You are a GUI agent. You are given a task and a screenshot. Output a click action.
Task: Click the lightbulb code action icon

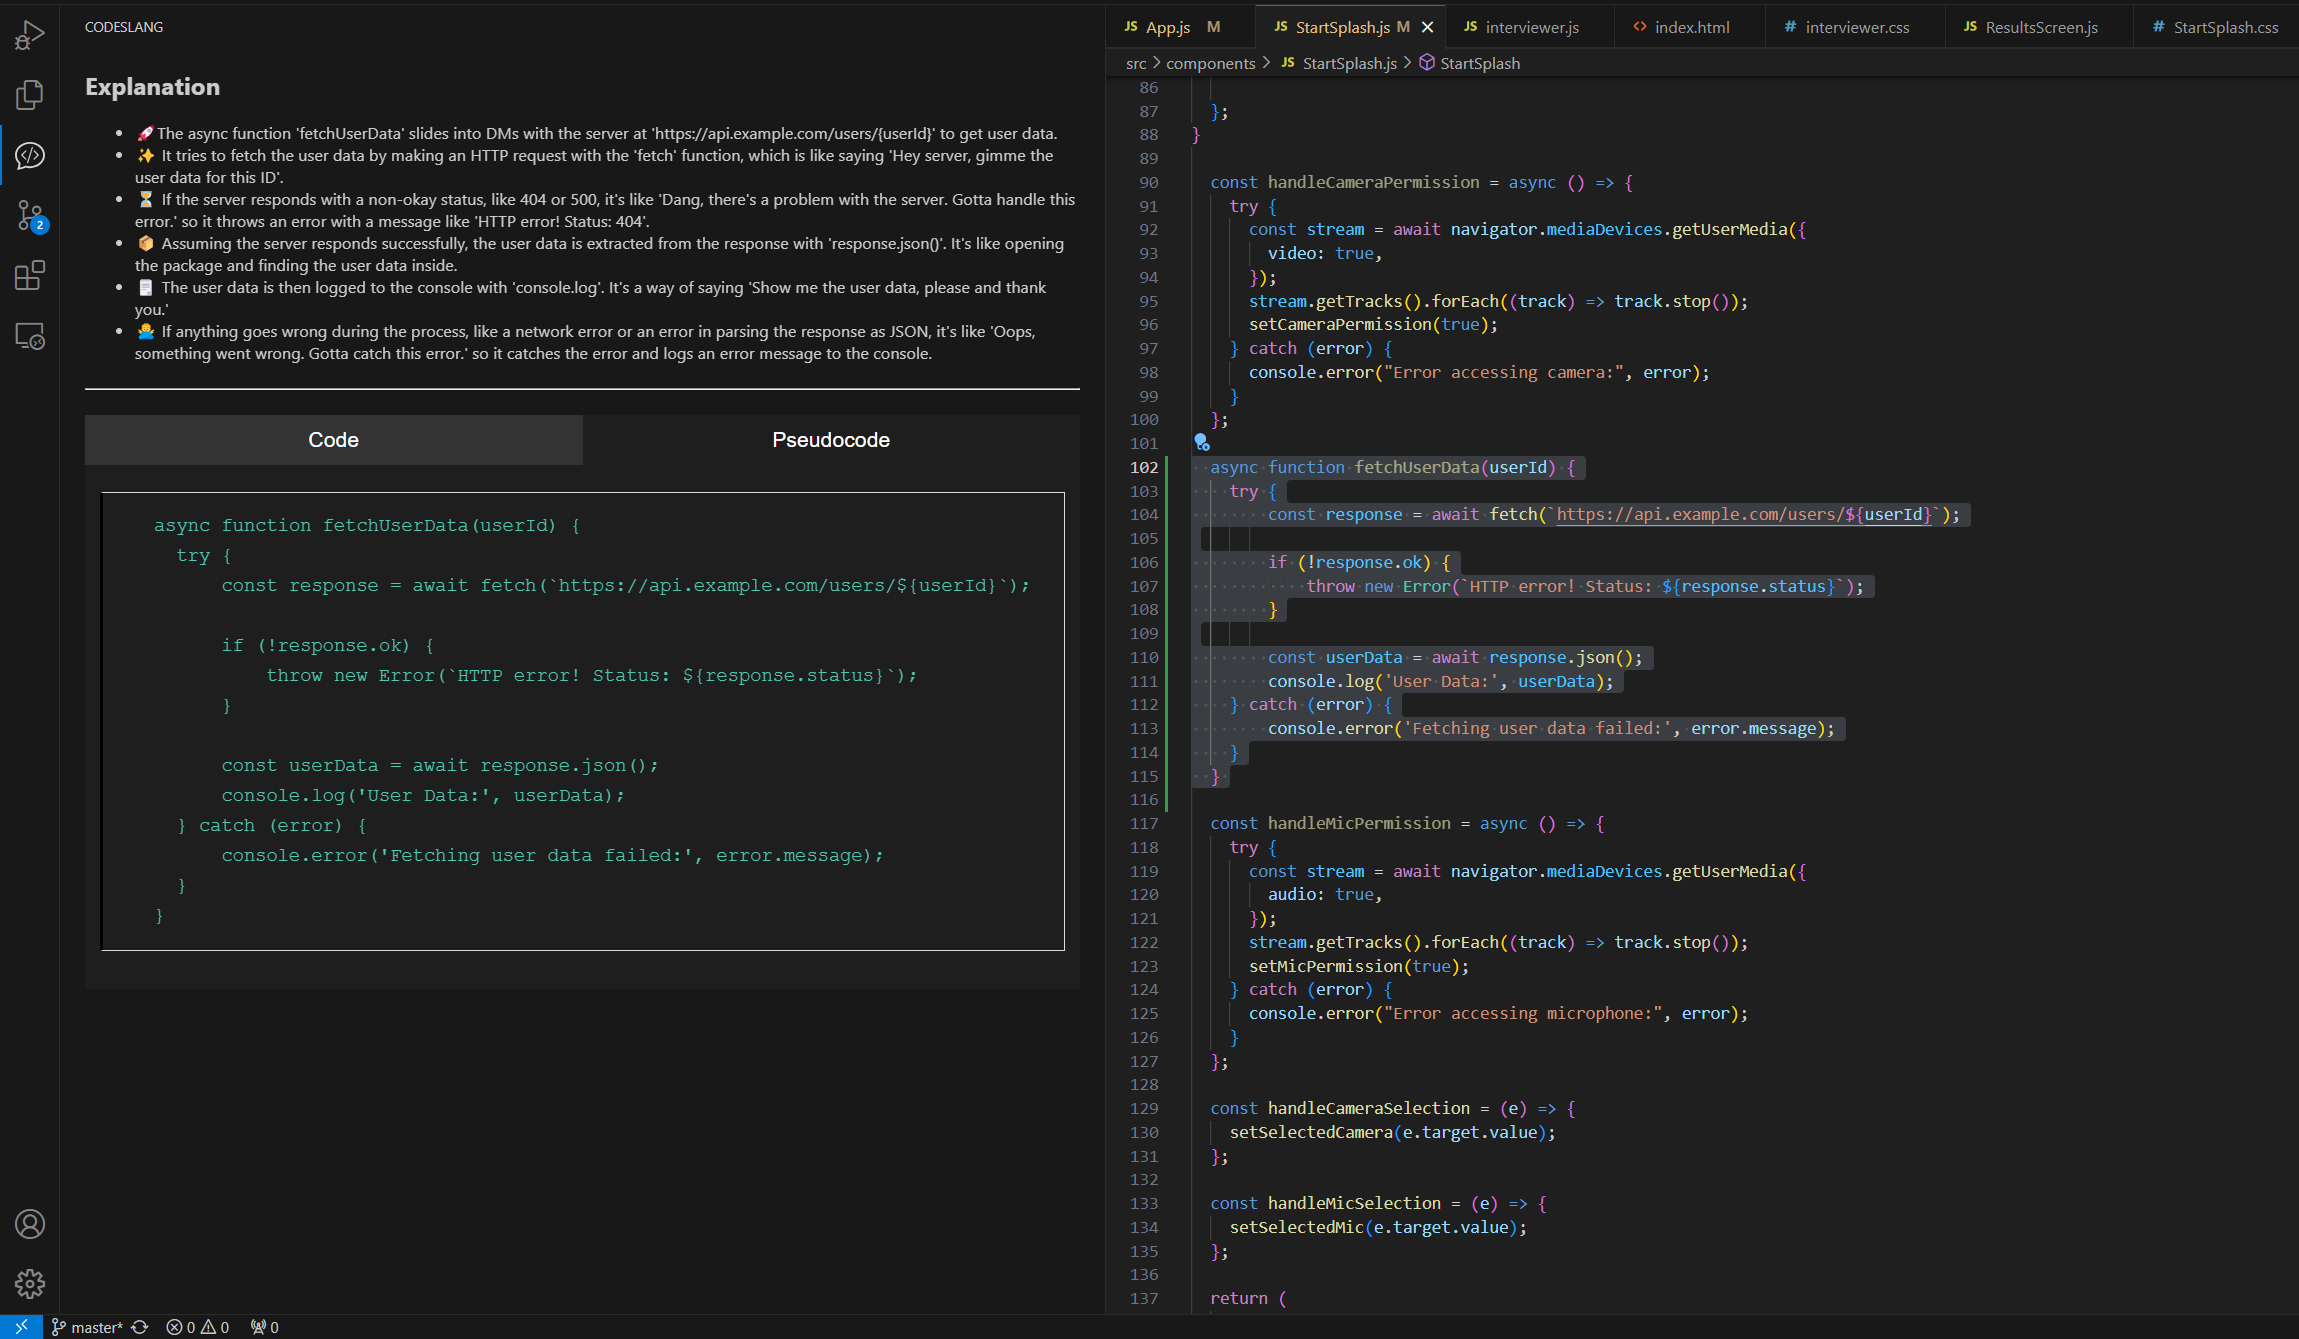tap(1201, 442)
